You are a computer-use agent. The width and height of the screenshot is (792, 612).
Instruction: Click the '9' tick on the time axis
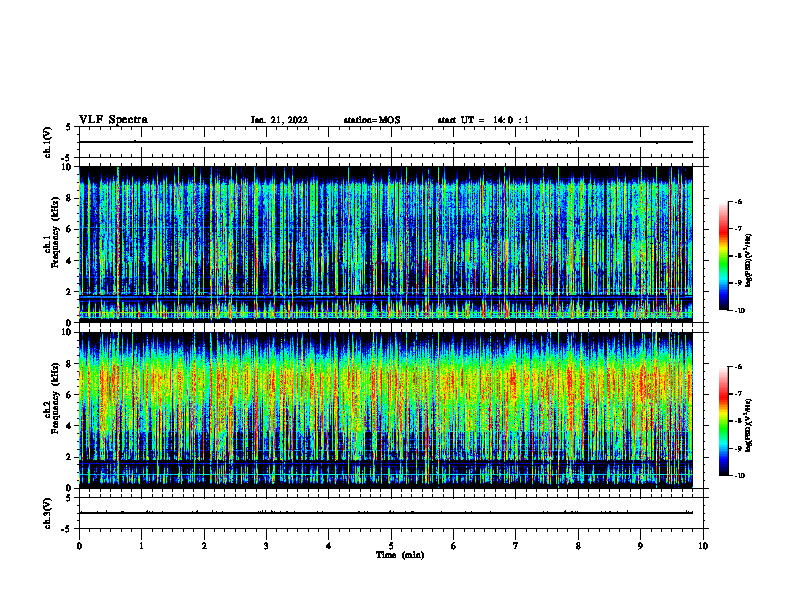640,546
